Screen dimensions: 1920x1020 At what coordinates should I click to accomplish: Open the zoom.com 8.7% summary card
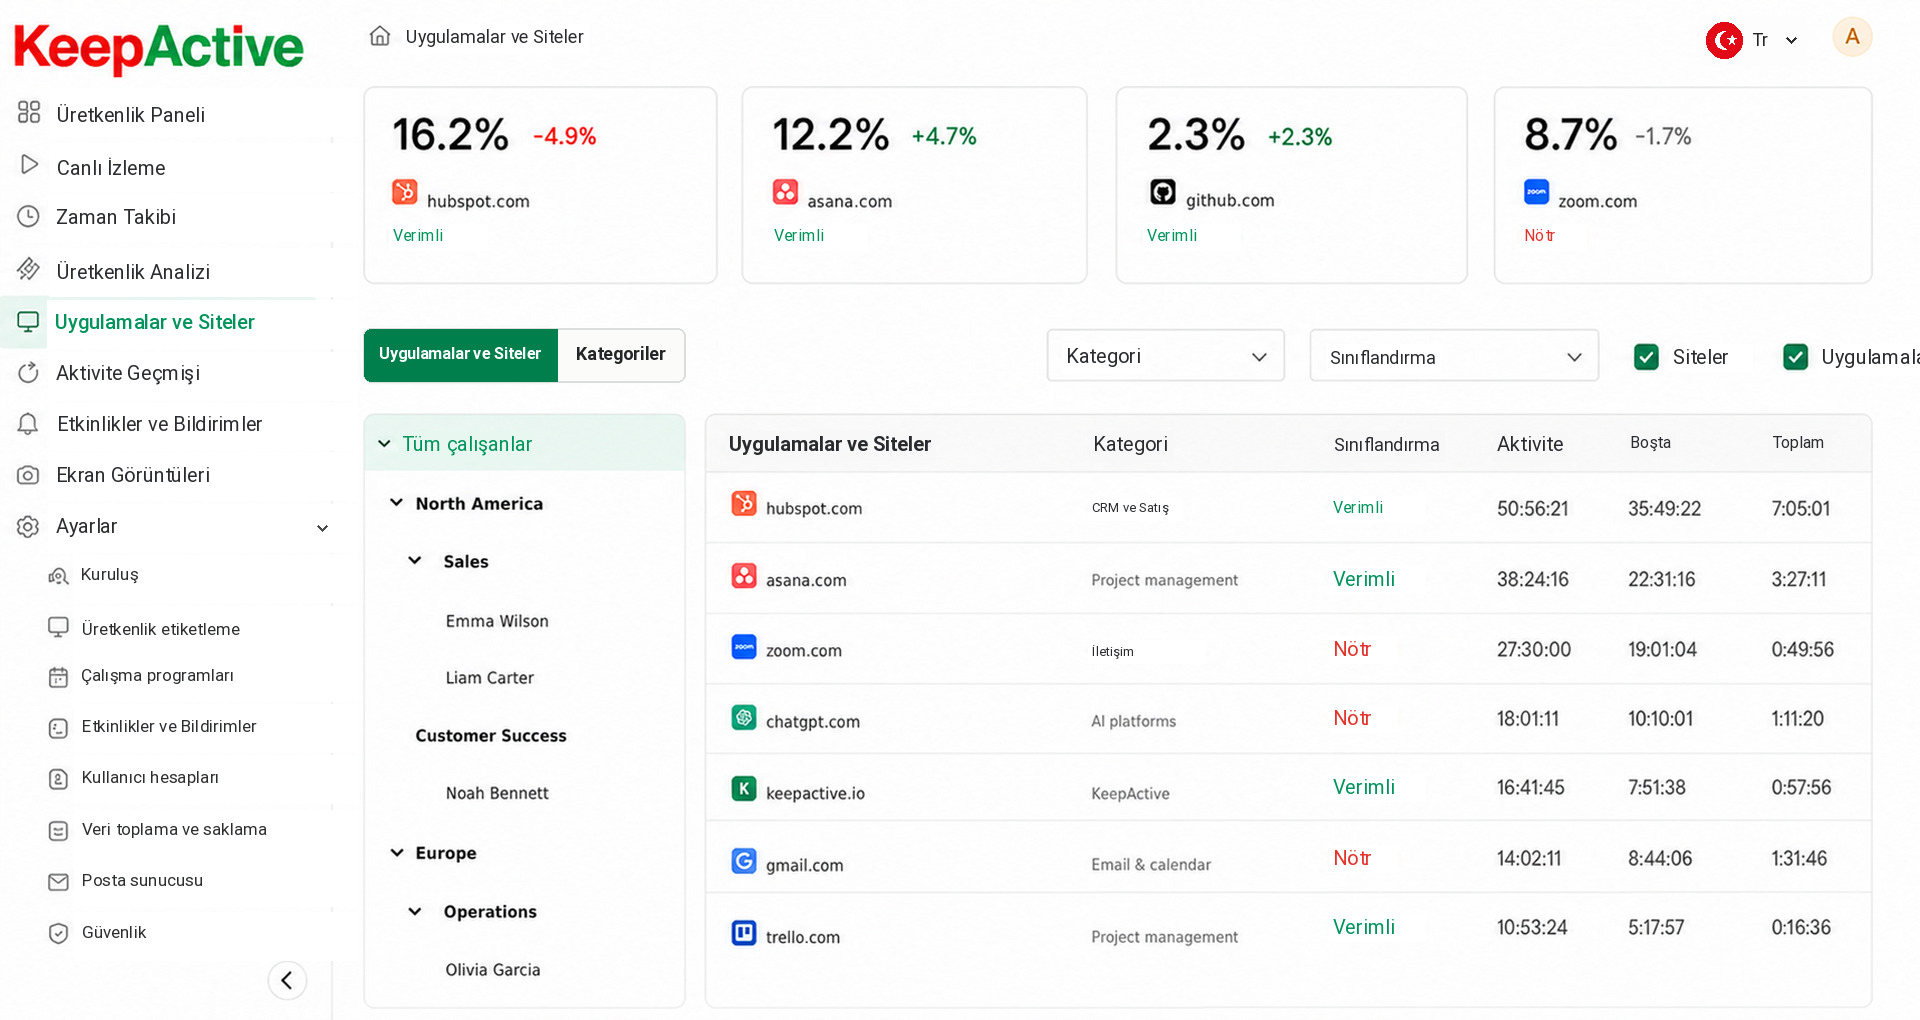click(x=1683, y=185)
